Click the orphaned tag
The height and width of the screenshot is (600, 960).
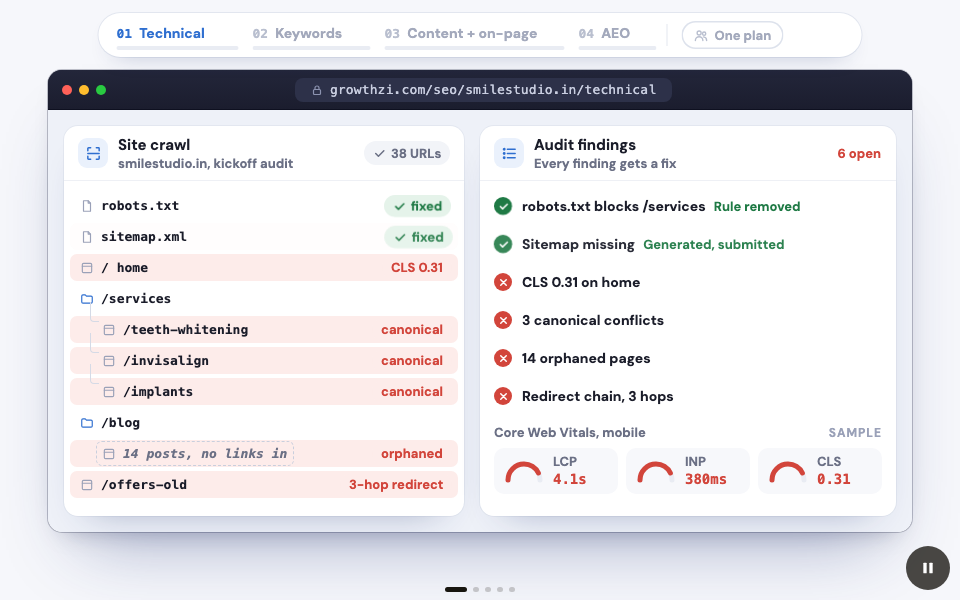click(411, 454)
